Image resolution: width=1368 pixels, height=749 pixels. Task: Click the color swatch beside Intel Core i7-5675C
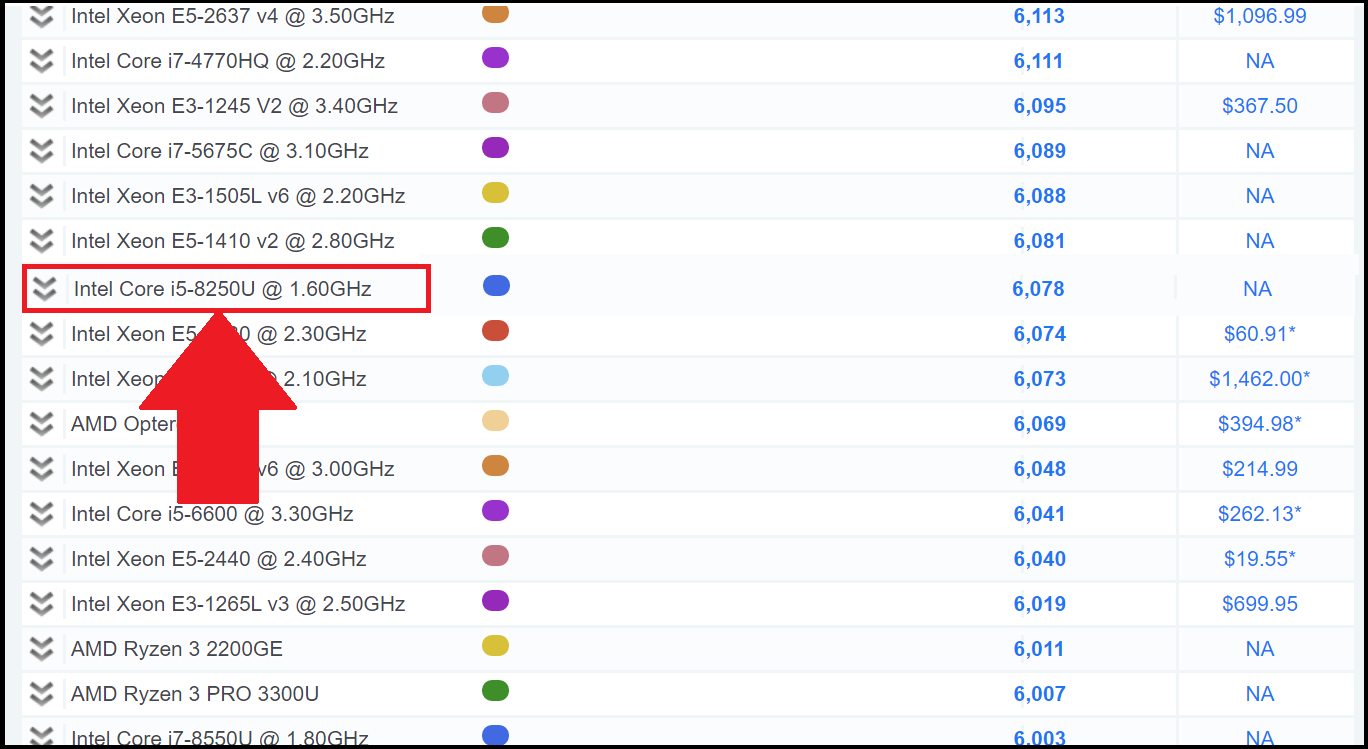(495, 147)
